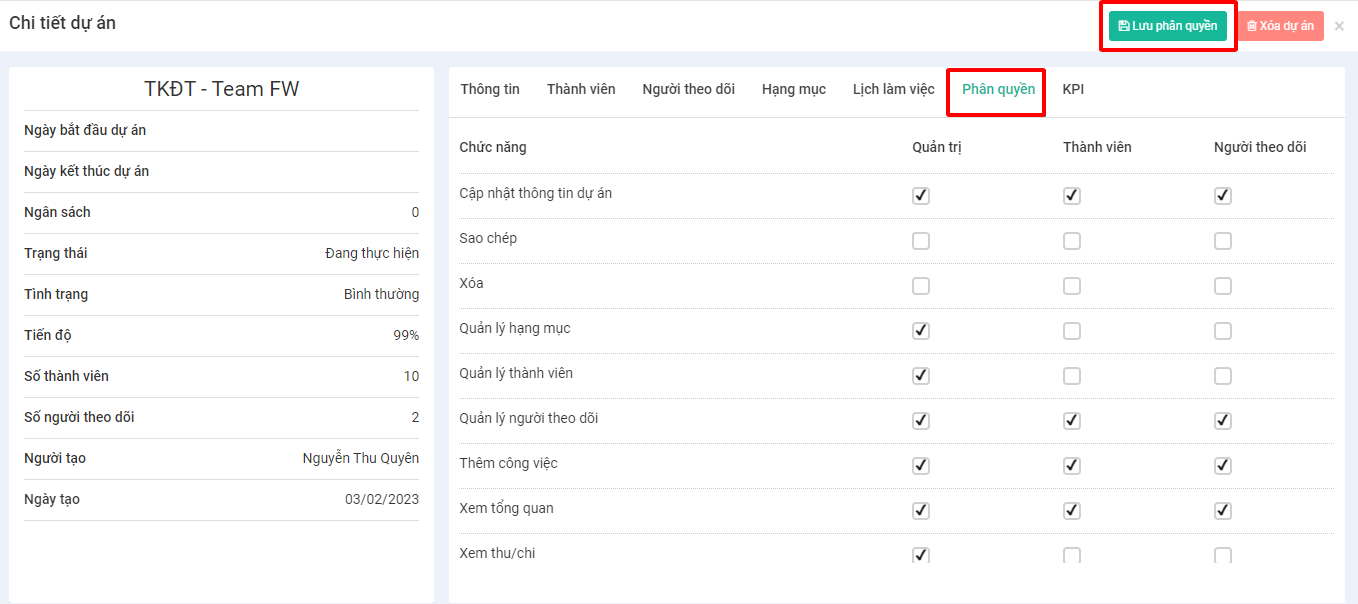1358x604 pixels.
Task: Uncheck Quản lý người theo dõi for Thành viên
Action: click(x=1072, y=421)
